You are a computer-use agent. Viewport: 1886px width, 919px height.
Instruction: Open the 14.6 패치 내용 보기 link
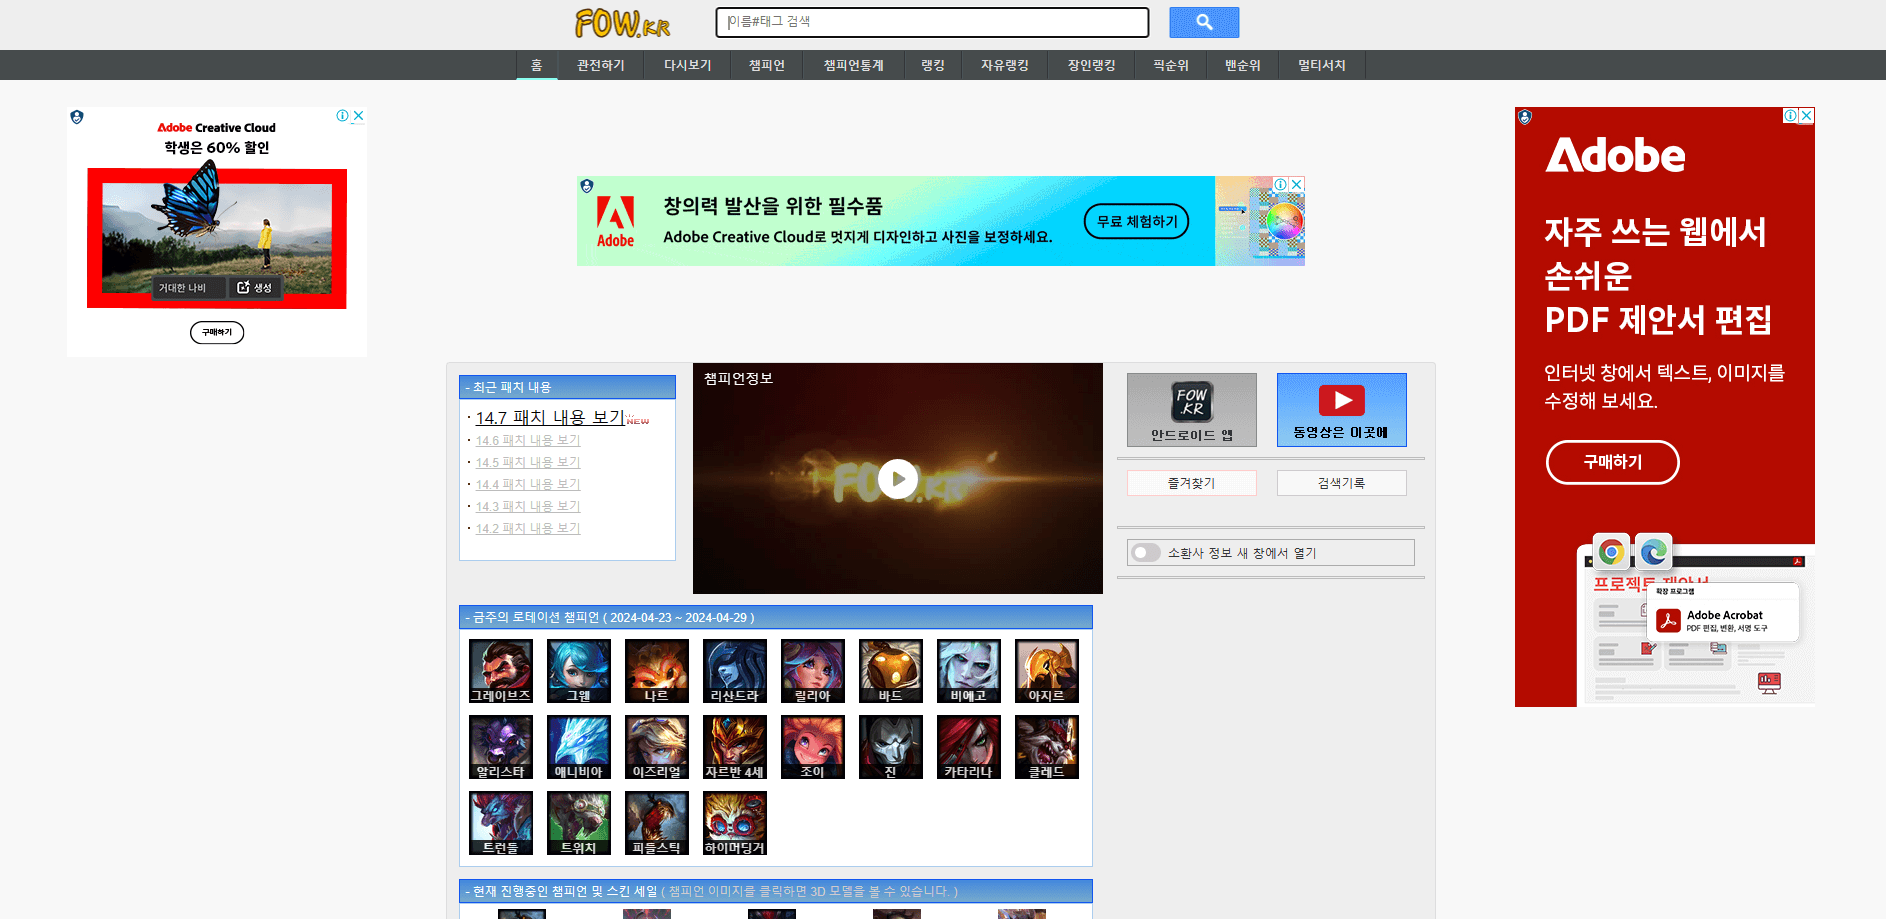point(528,440)
